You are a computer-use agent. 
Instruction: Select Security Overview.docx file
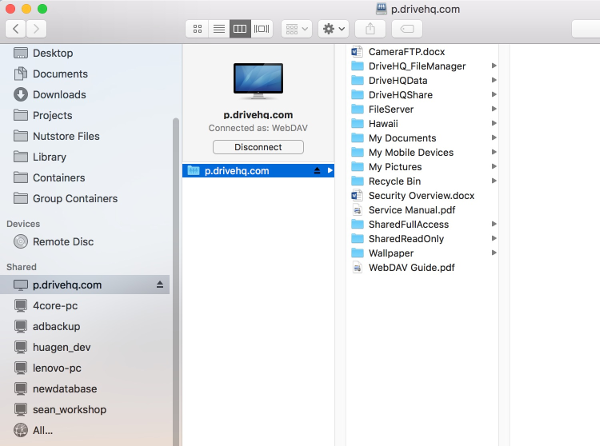pos(412,195)
